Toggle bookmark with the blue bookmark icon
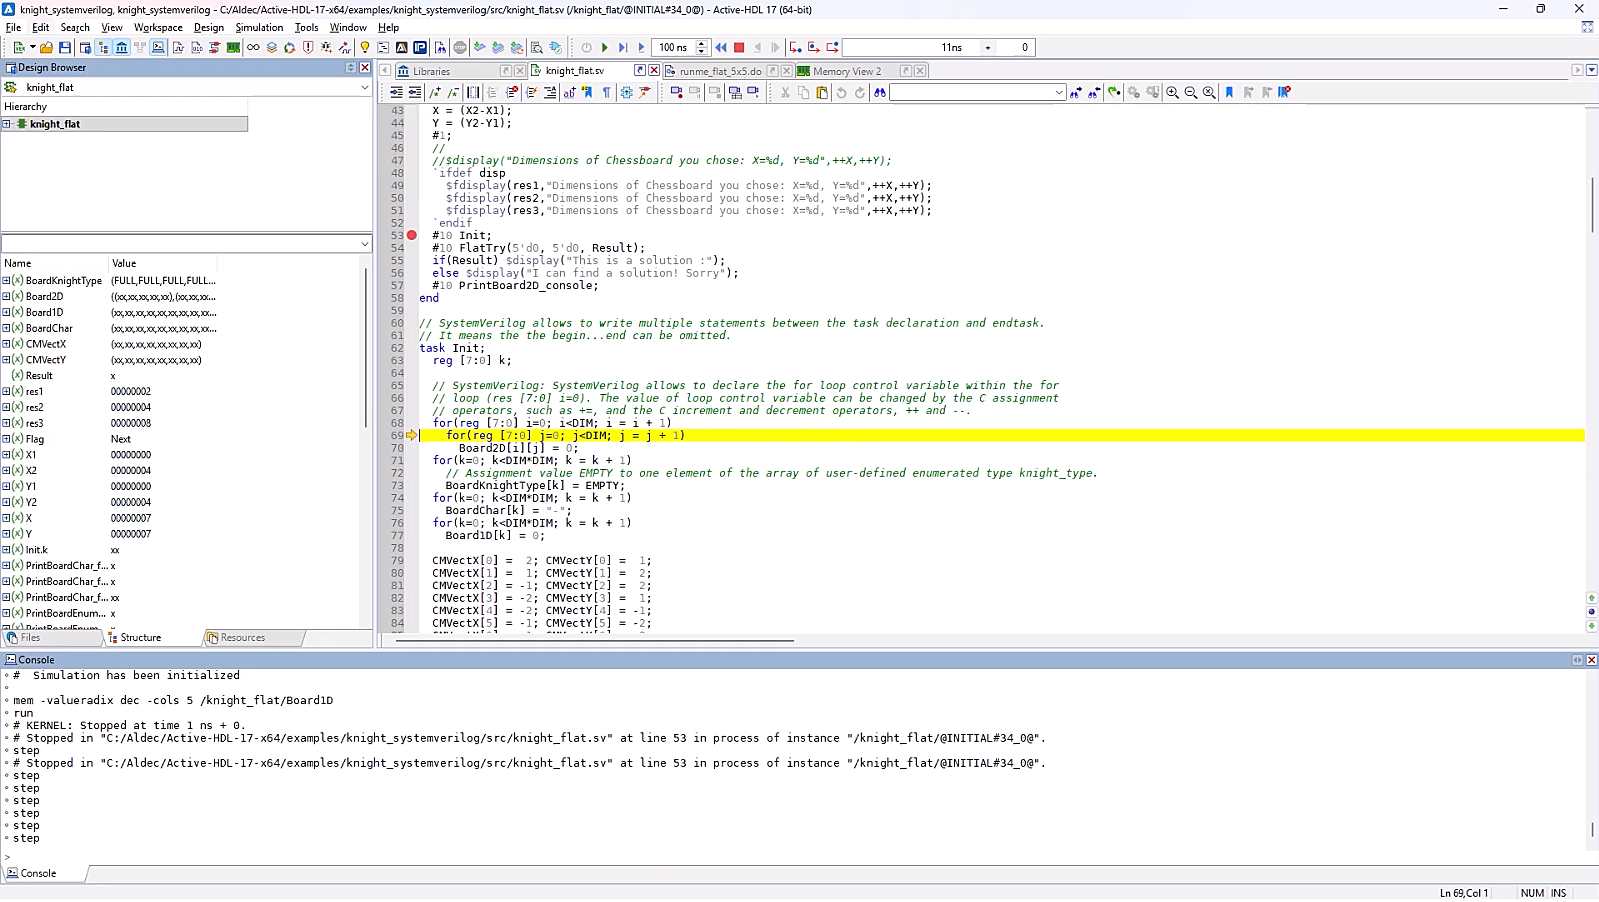The image size is (1599, 902). [x=1229, y=92]
